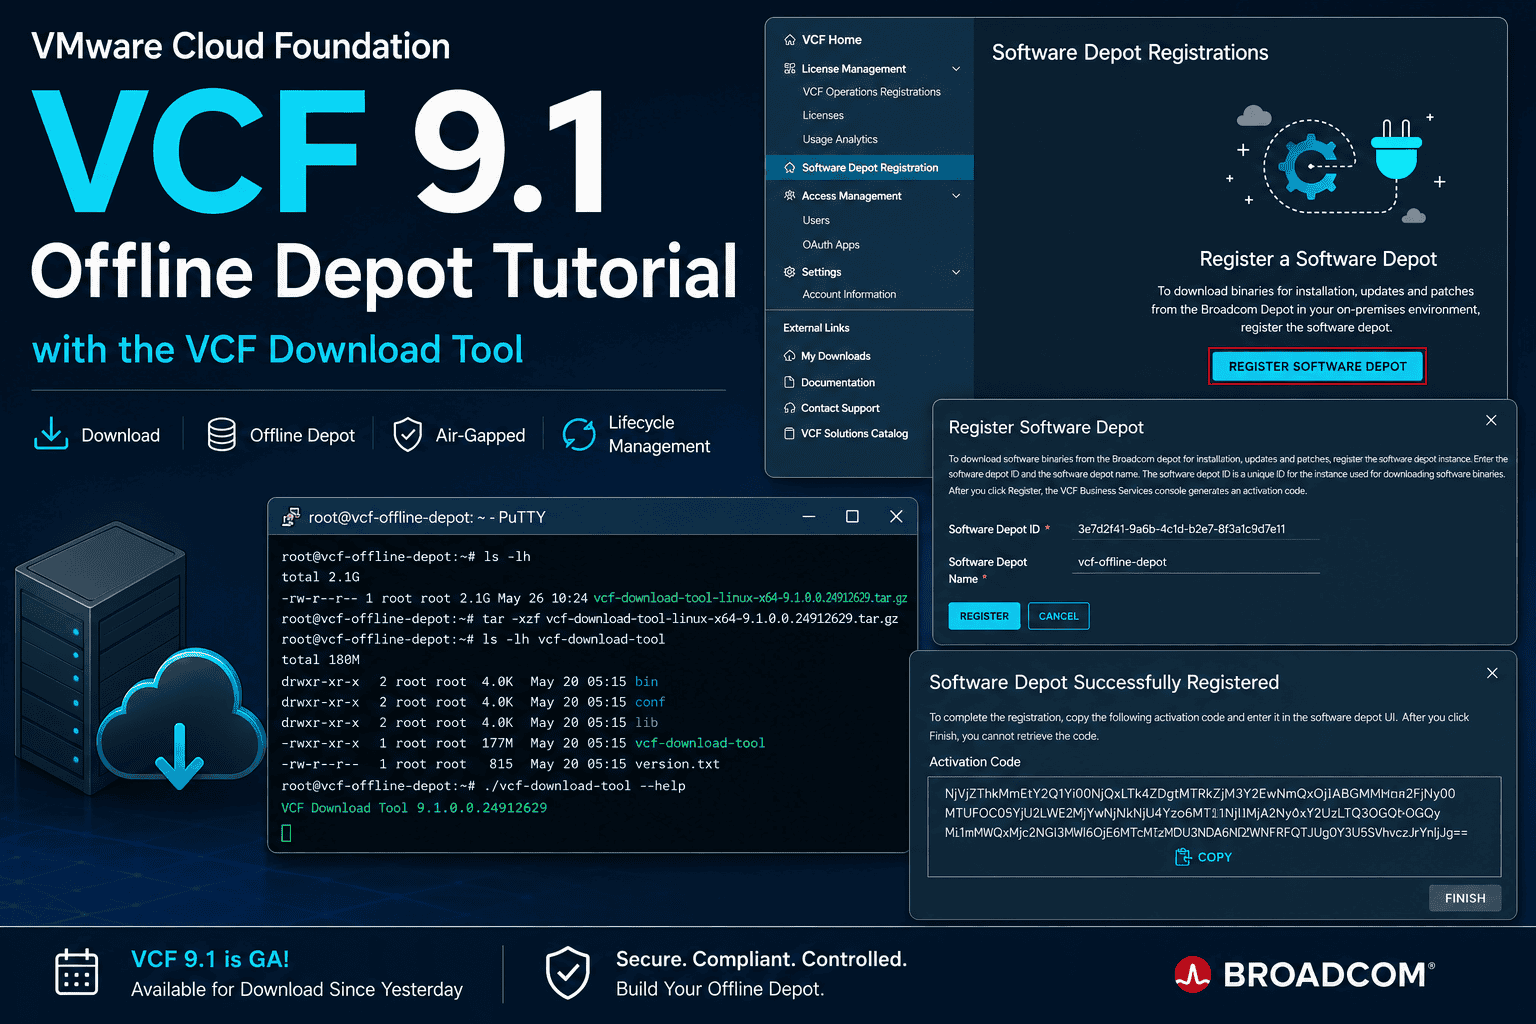Open Usage Analytics
This screenshot has width=1536, height=1024.
point(840,140)
